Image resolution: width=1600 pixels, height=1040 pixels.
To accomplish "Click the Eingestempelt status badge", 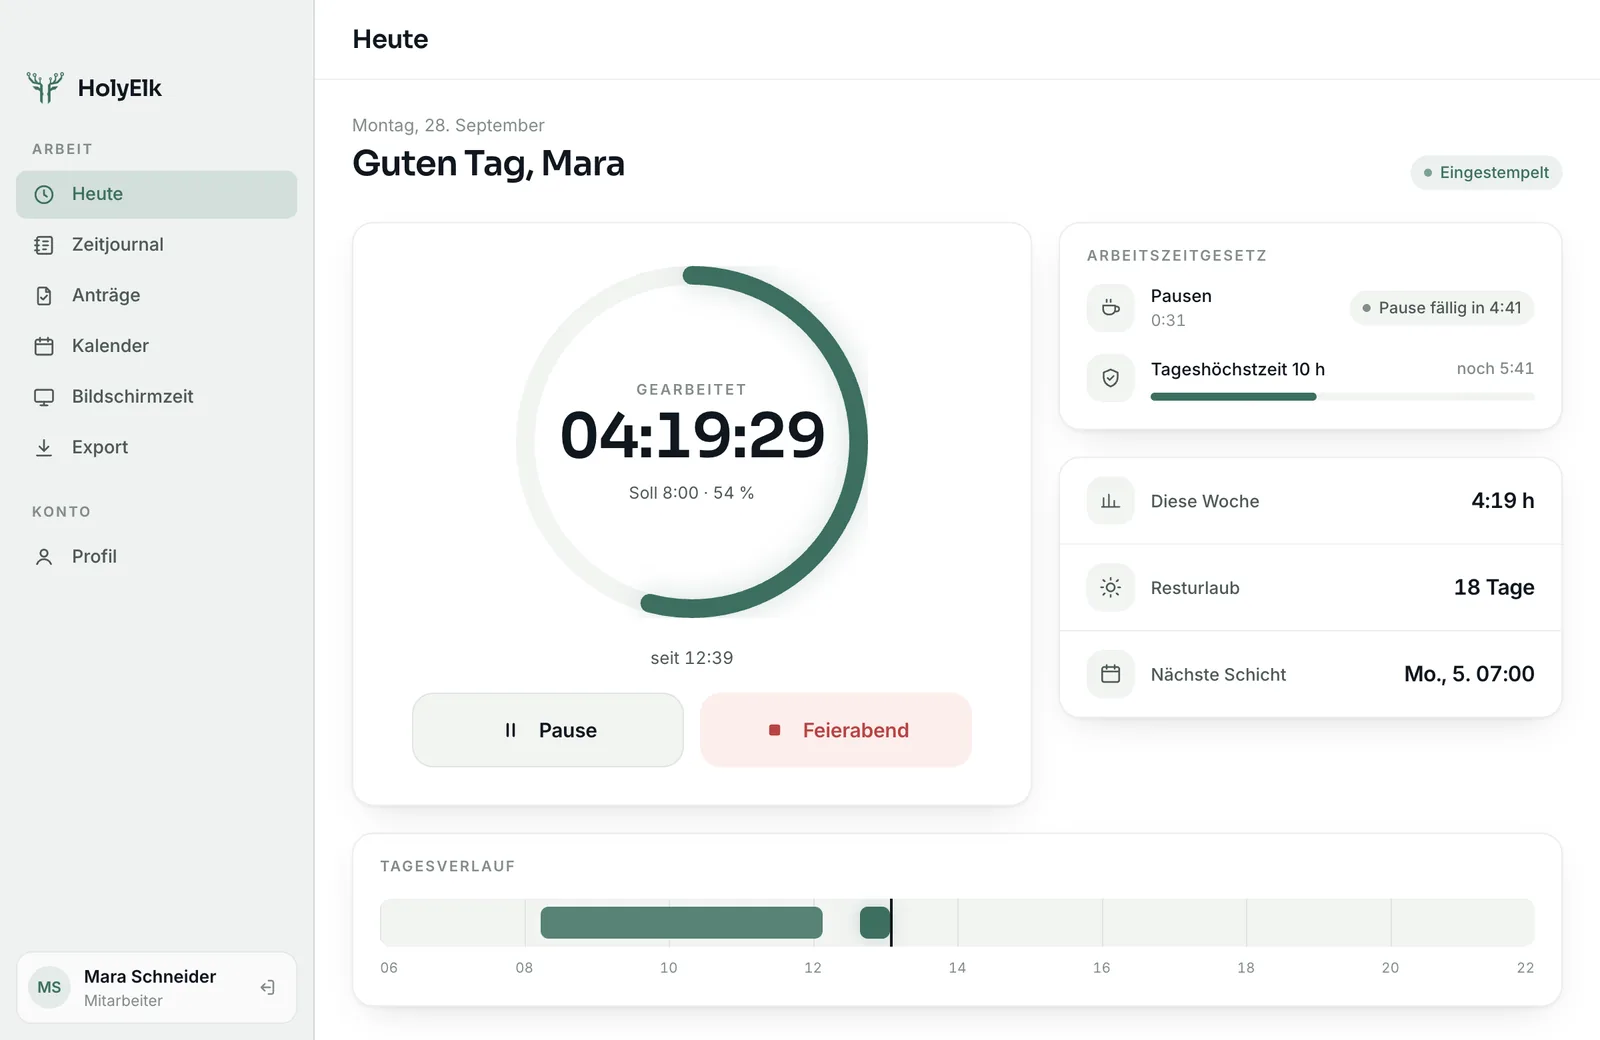I will pyautogui.click(x=1486, y=173).
